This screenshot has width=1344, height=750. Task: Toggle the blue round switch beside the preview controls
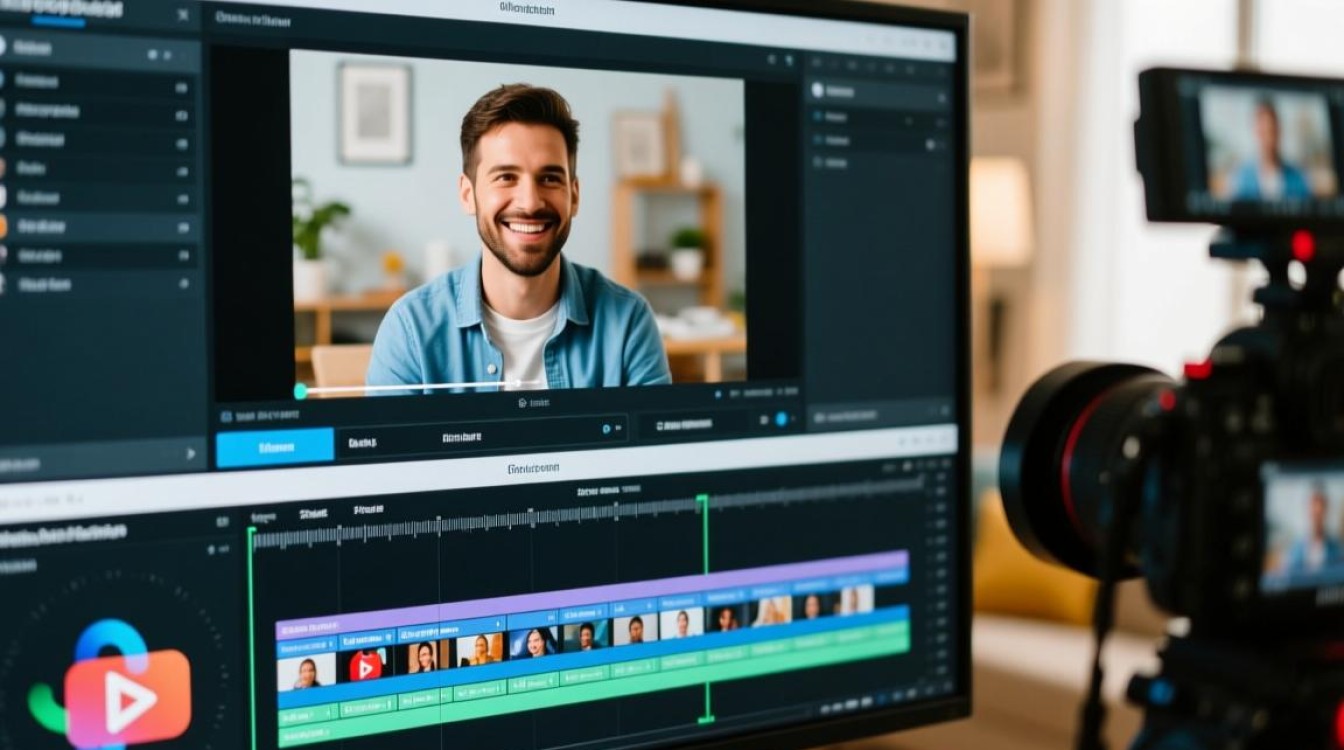click(x=781, y=419)
